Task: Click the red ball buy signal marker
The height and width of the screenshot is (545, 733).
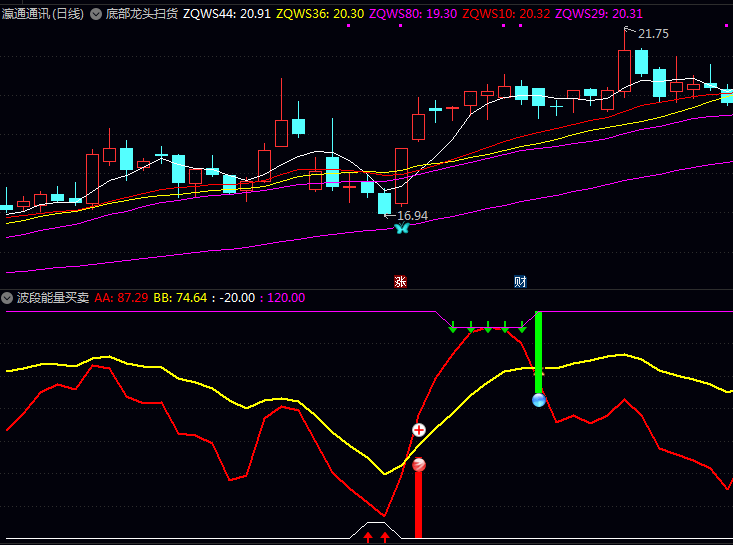Action: point(419,465)
